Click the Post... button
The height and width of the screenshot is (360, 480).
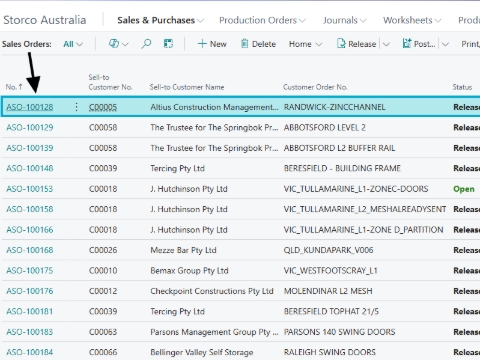[x=419, y=44]
